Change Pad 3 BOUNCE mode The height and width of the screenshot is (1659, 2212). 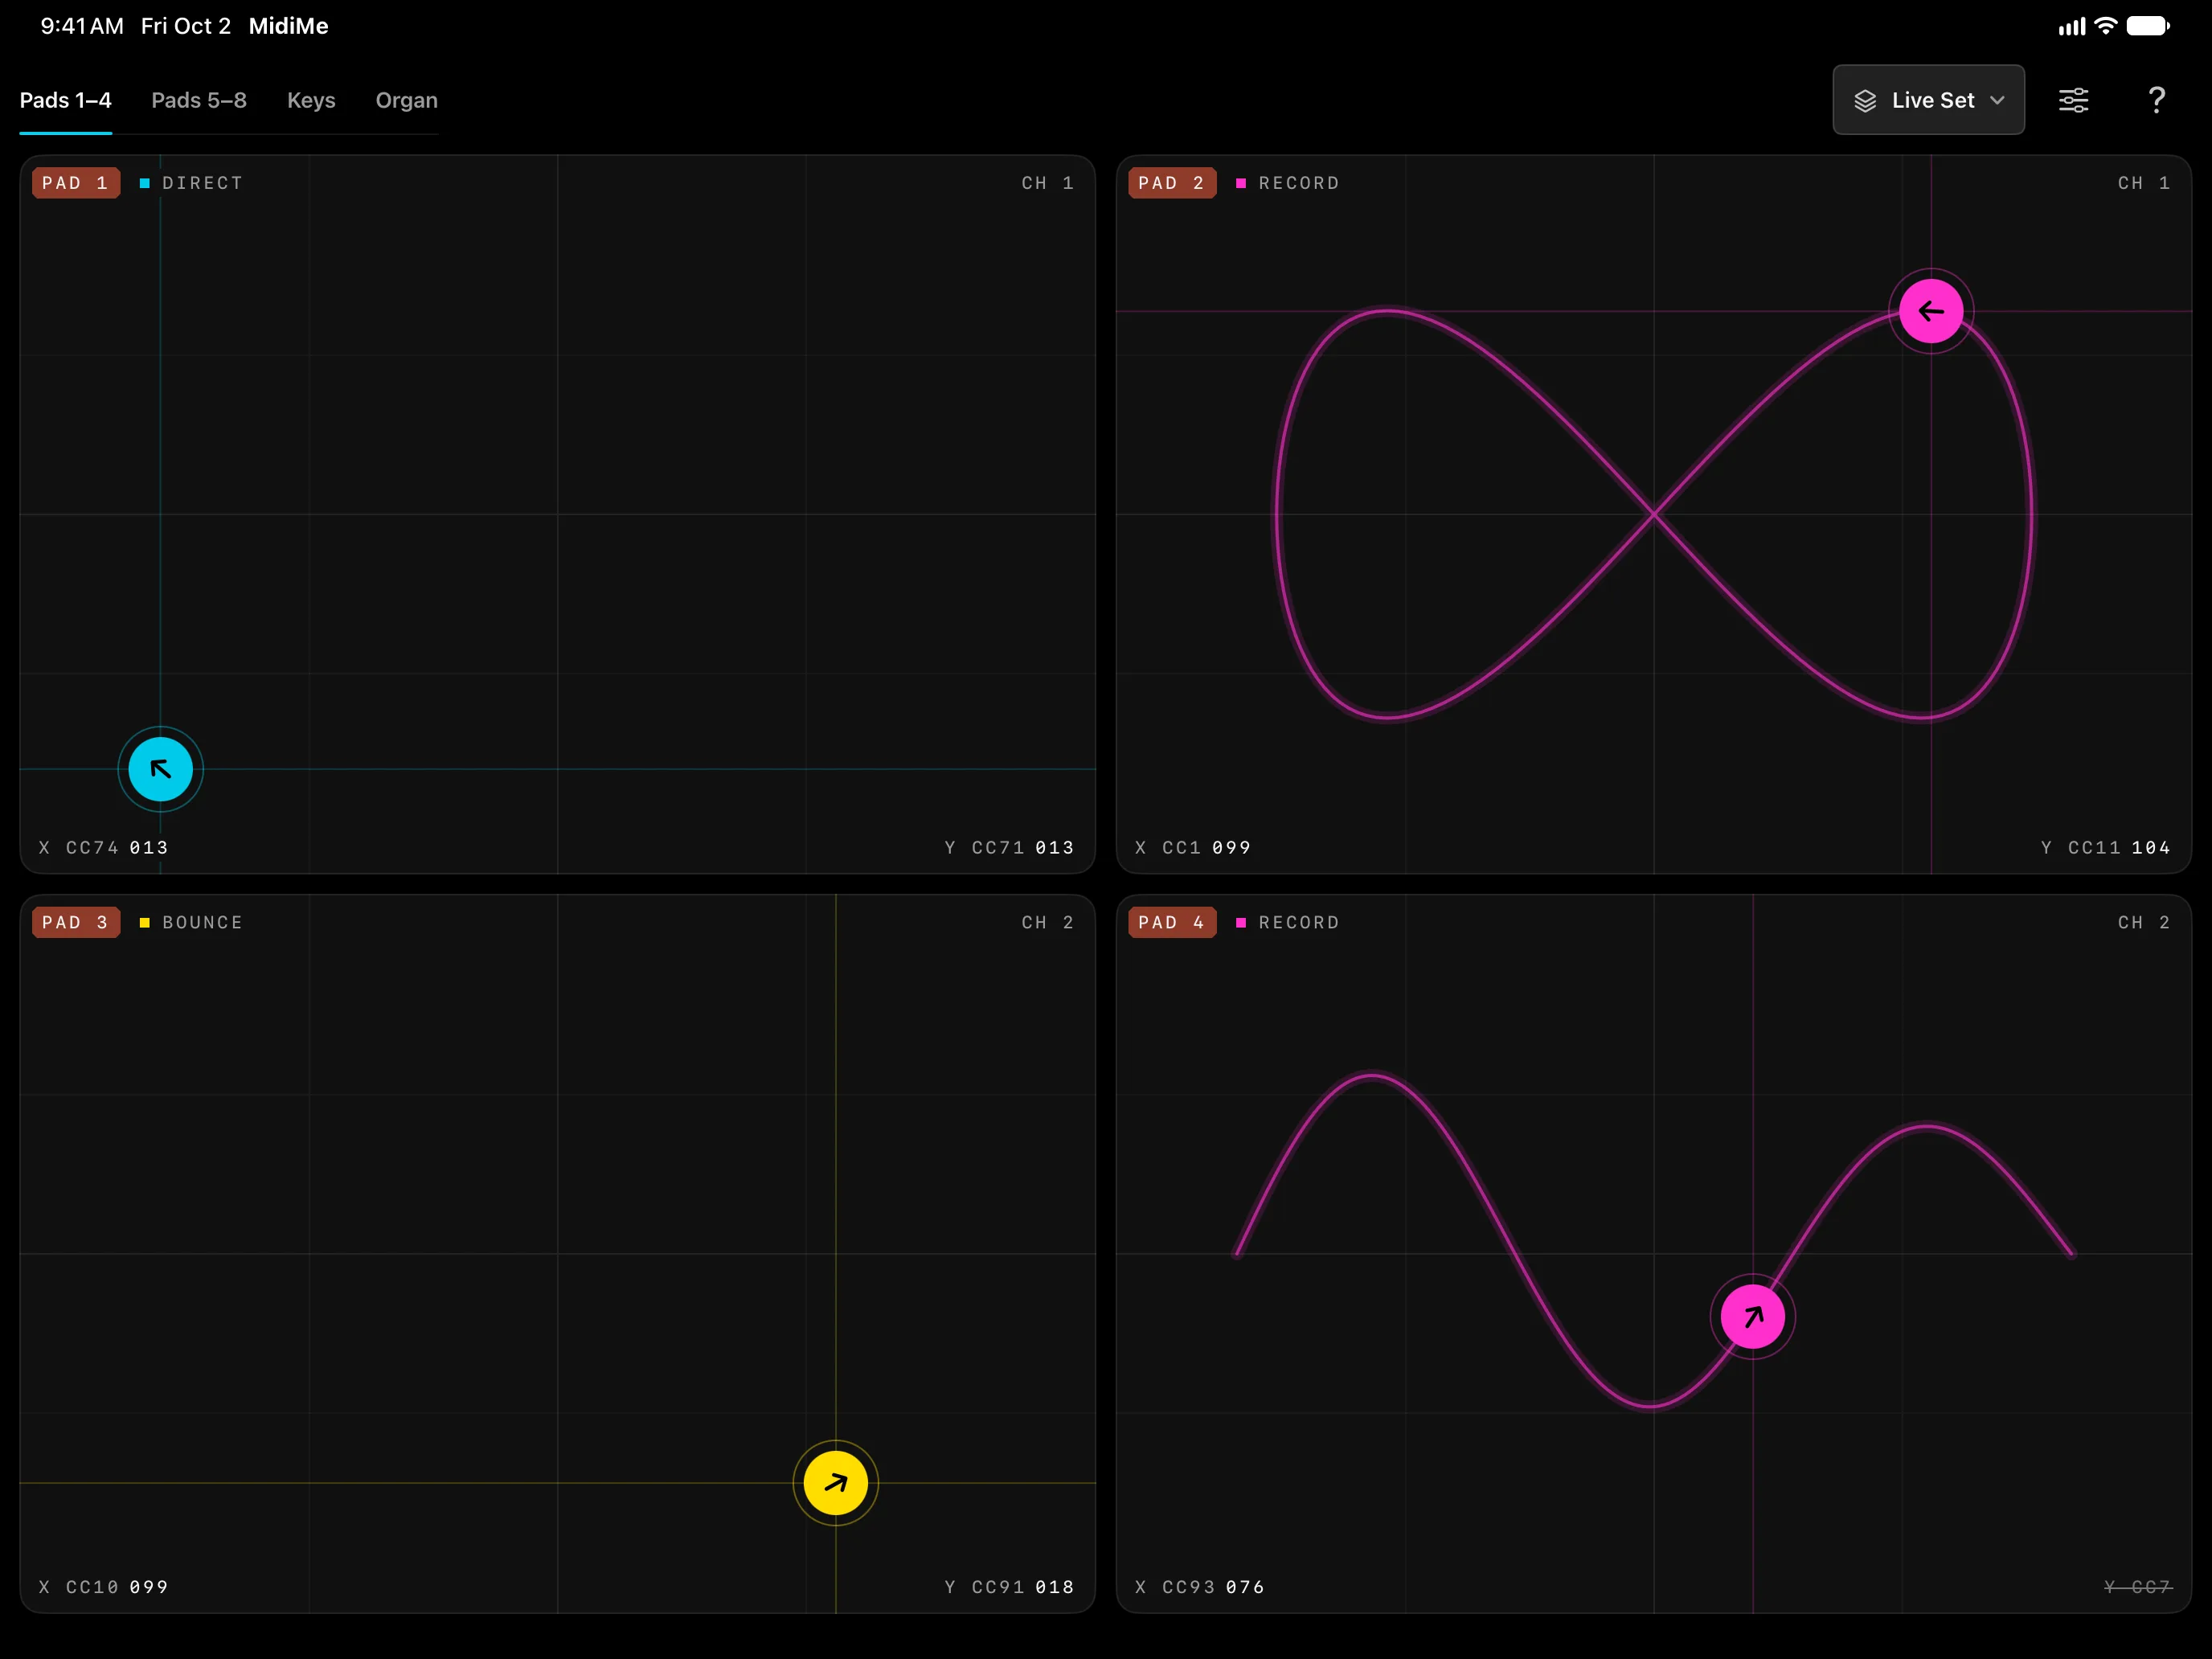point(192,922)
